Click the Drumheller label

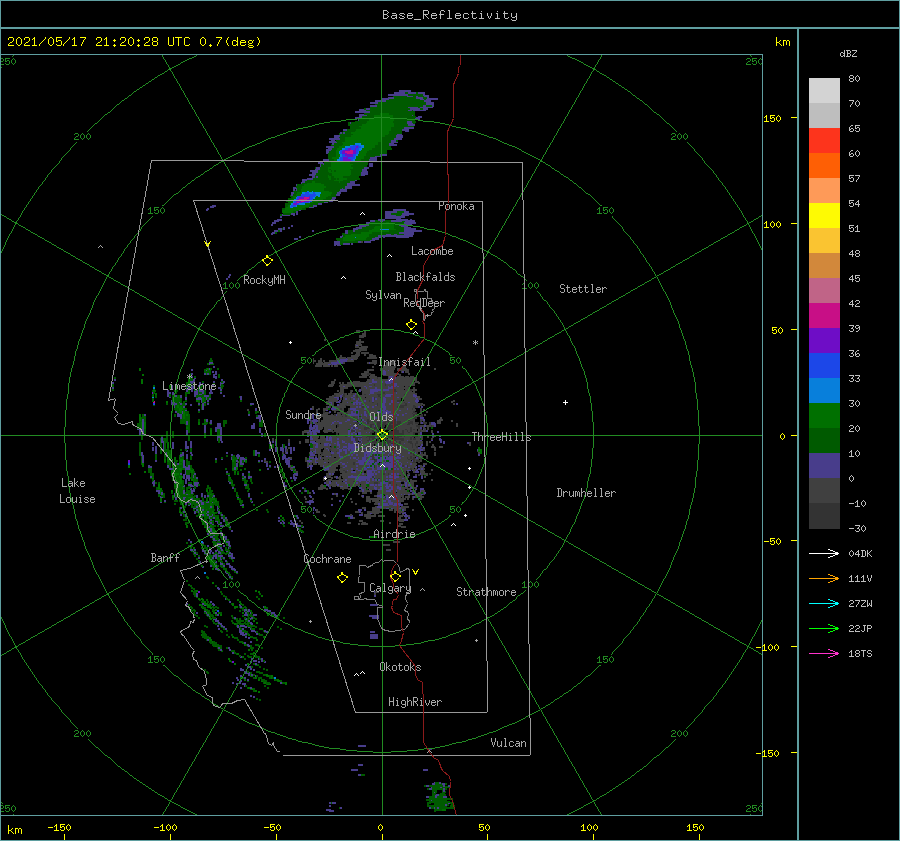coord(586,493)
